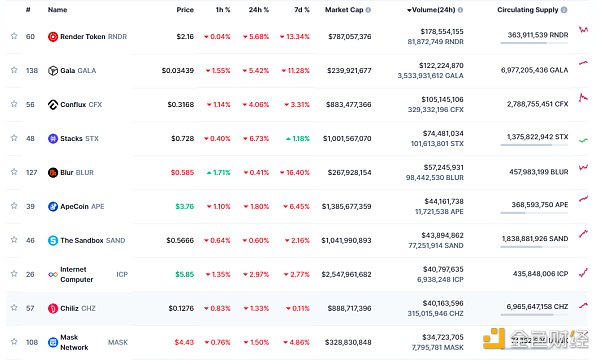
Task: Click Render Token circulating supply progress bar
Action: pyautogui.click(x=534, y=43)
